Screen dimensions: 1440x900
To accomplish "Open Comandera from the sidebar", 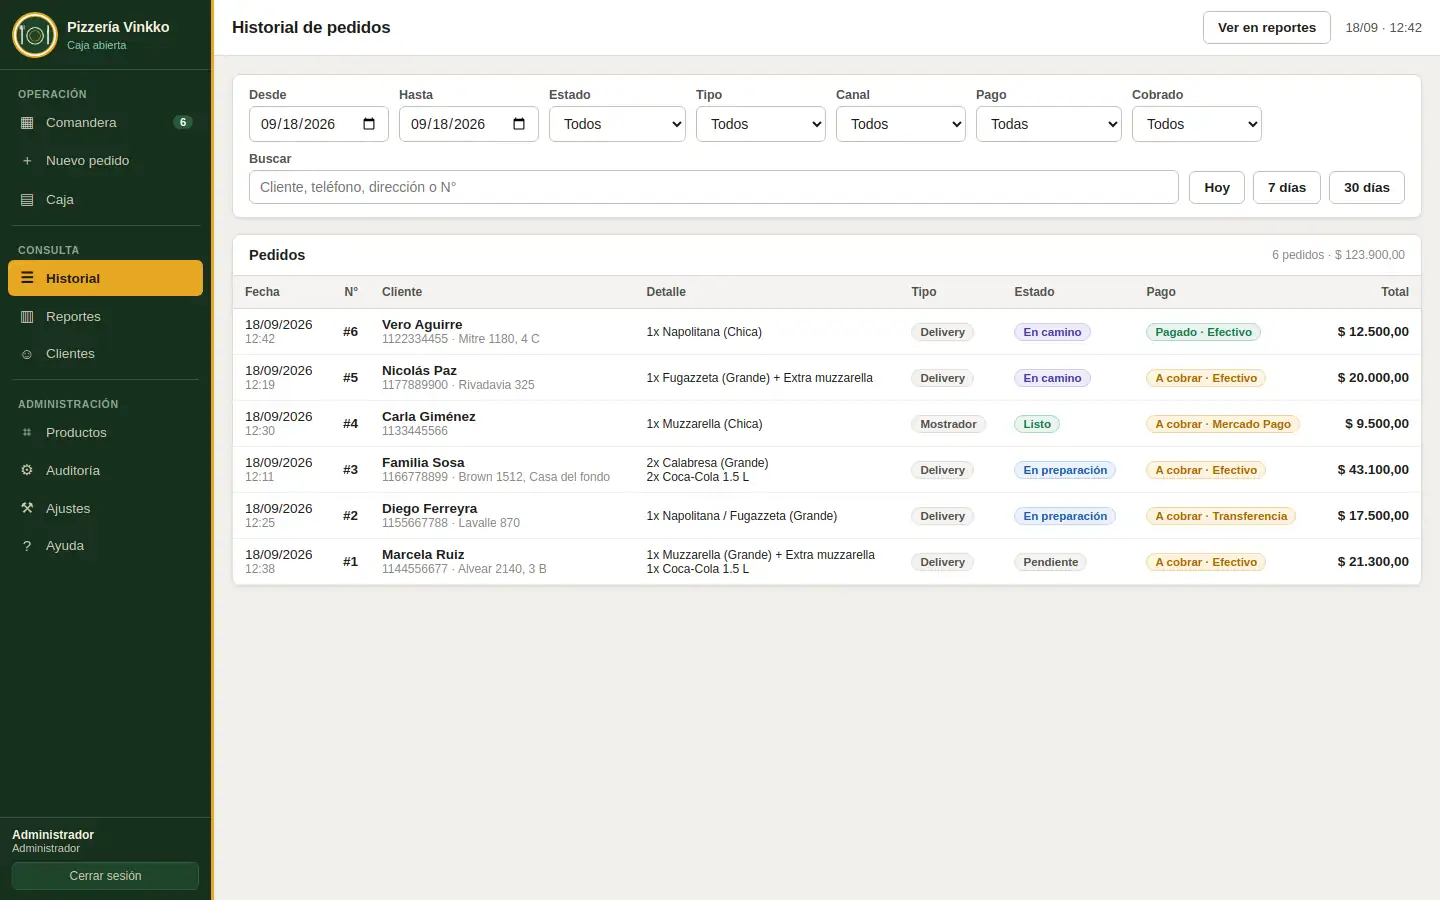I will pos(105,123).
